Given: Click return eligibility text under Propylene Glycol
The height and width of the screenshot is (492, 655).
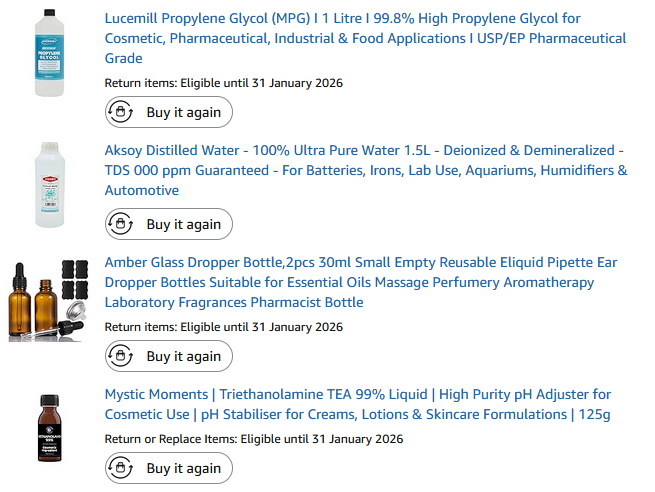Looking at the screenshot, I should click(223, 83).
